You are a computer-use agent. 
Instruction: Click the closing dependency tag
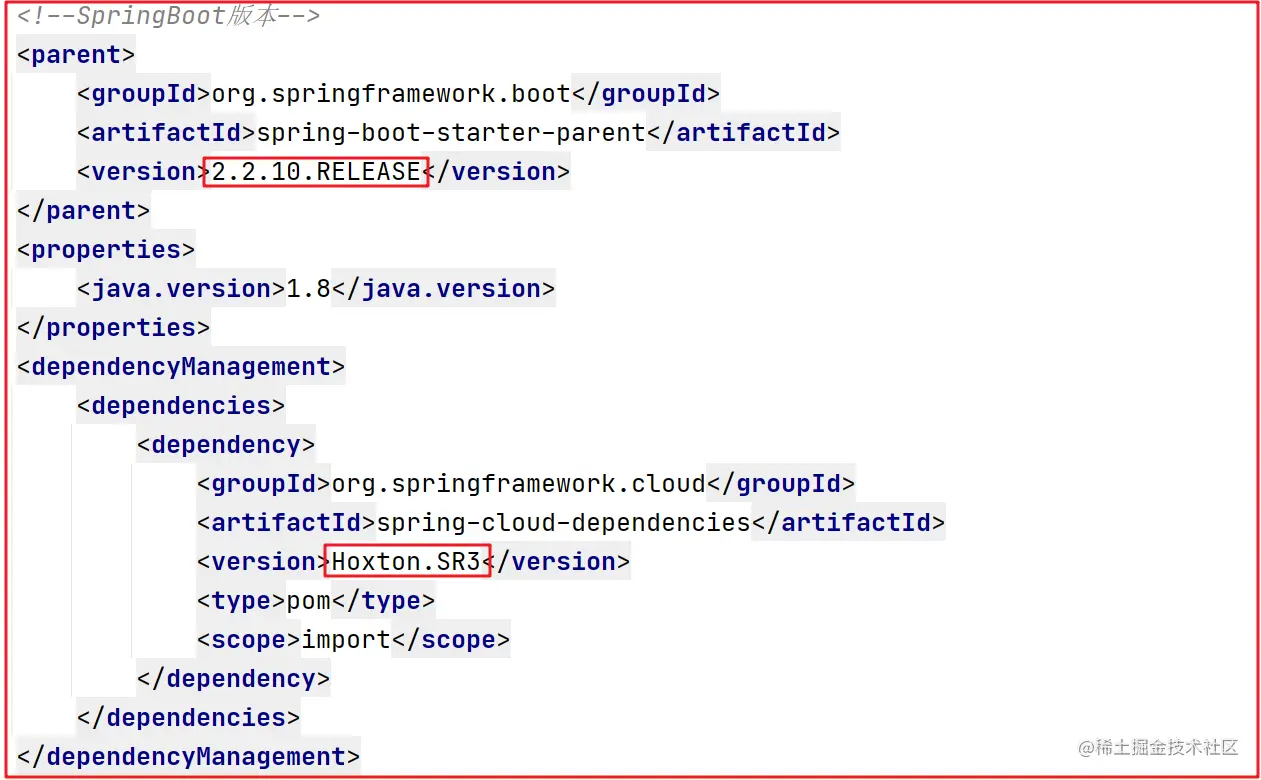(233, 679)
